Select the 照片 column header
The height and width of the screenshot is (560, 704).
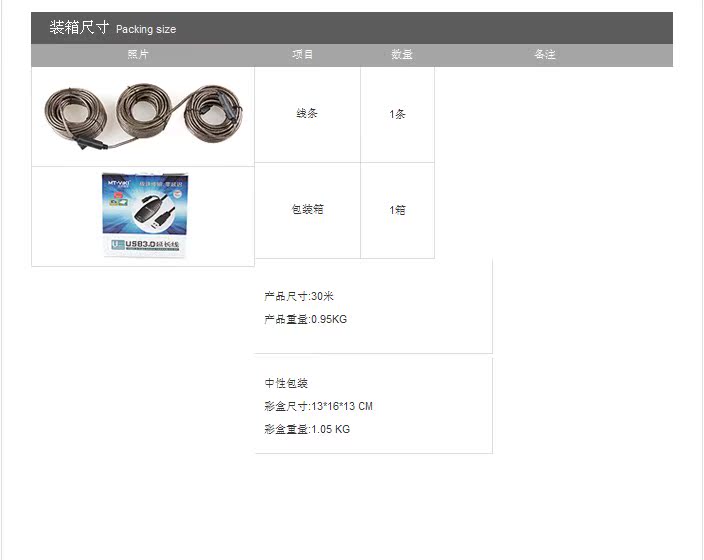pos(137,54)
